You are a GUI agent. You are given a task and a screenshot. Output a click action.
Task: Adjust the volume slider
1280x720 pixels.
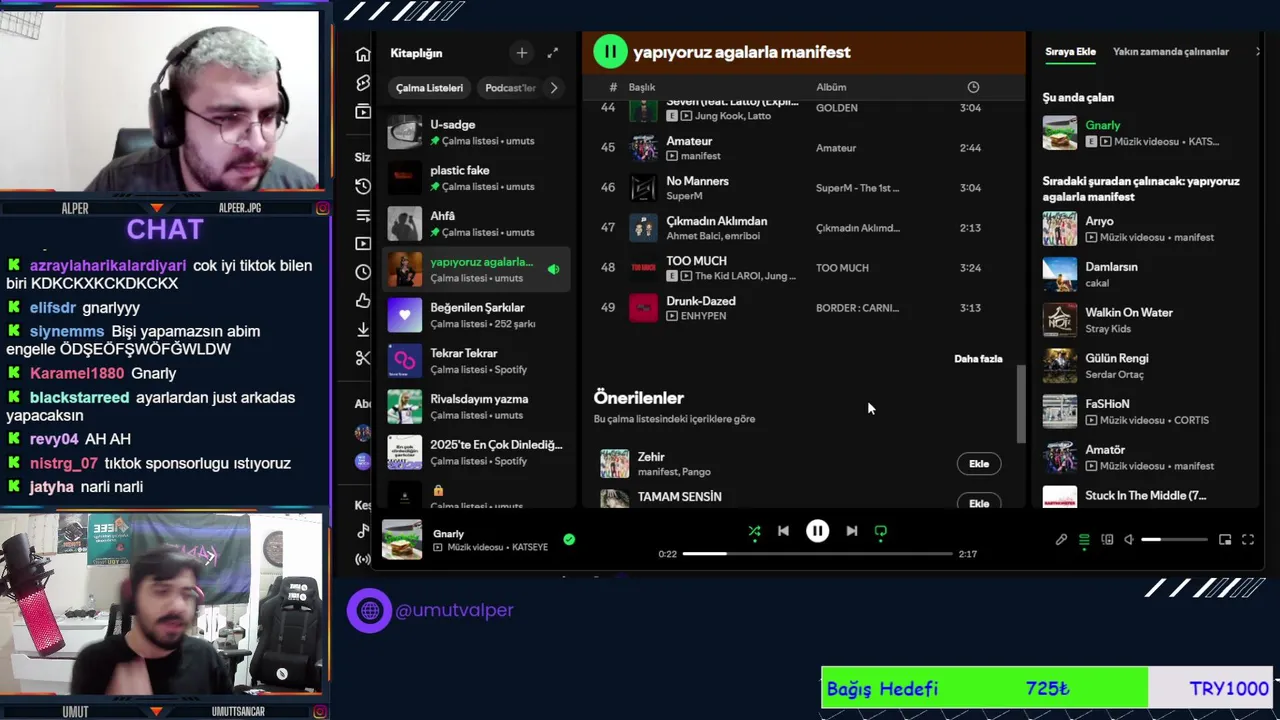1174,540
